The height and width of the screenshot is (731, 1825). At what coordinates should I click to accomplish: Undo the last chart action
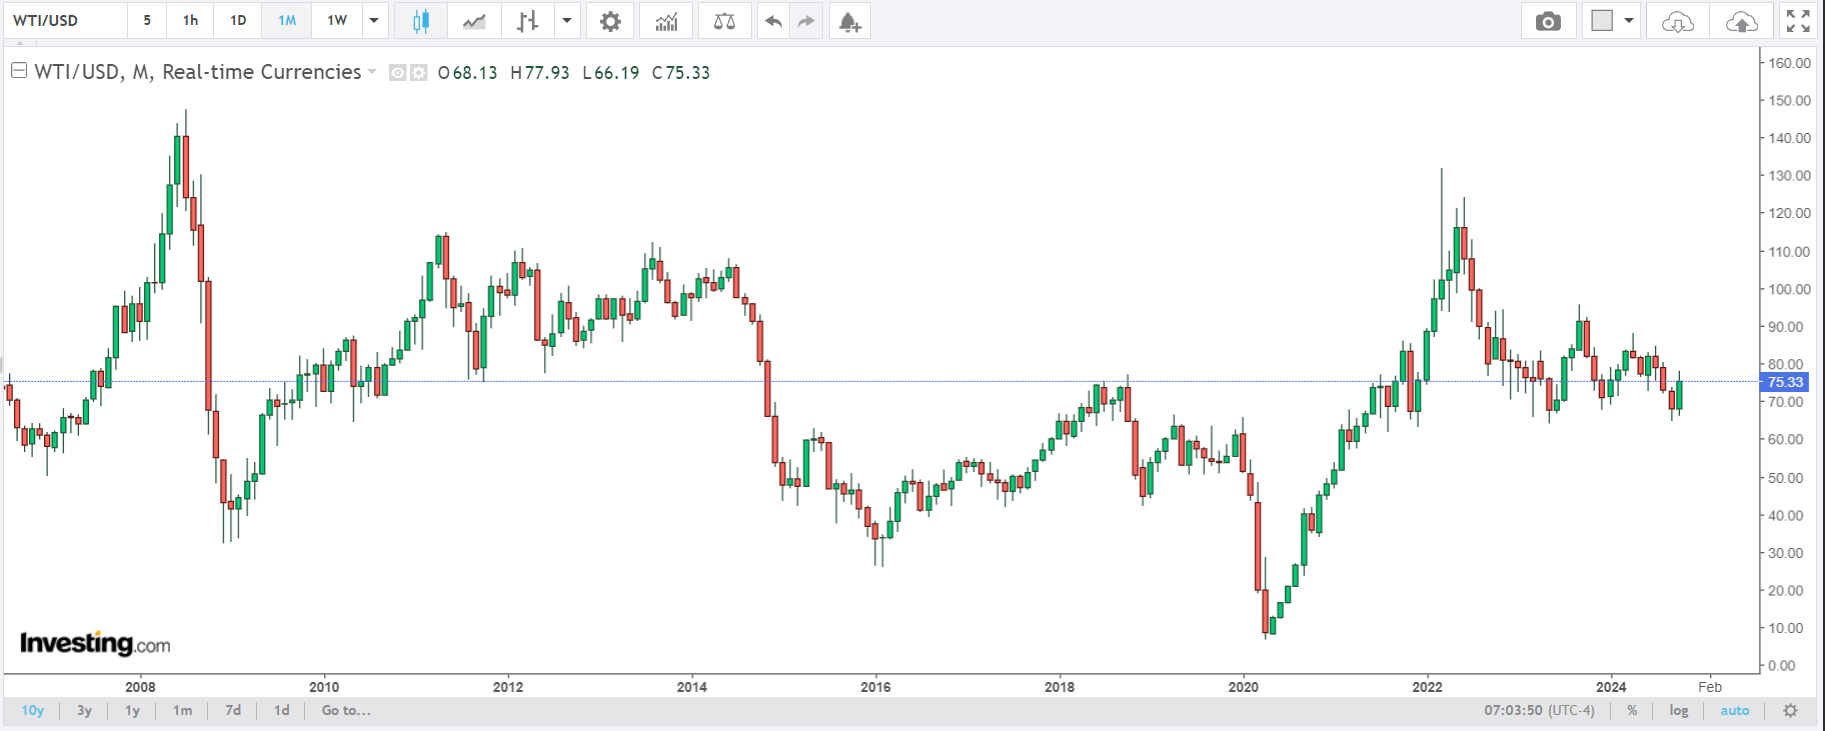pos(773,21)
